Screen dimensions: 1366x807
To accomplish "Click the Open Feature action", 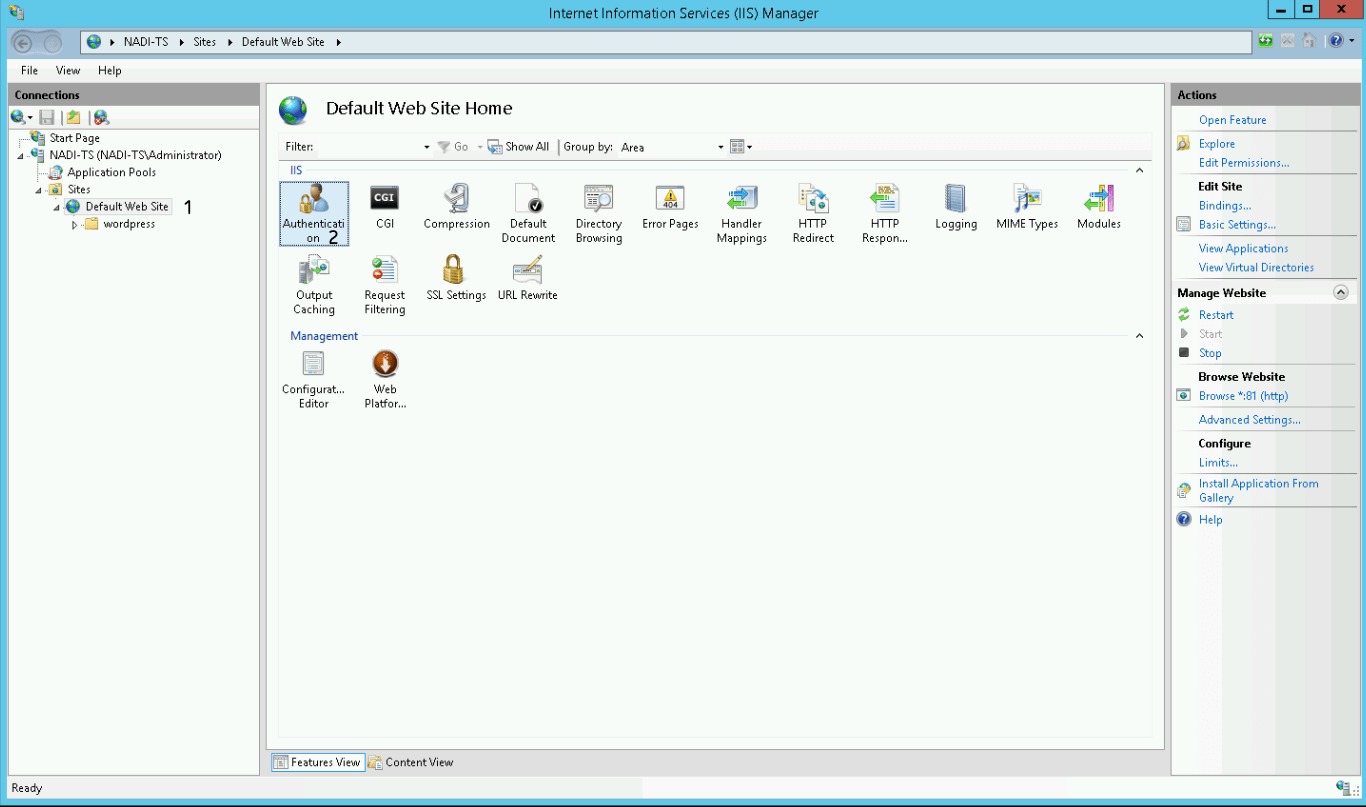I will [x=1233, y=120].
